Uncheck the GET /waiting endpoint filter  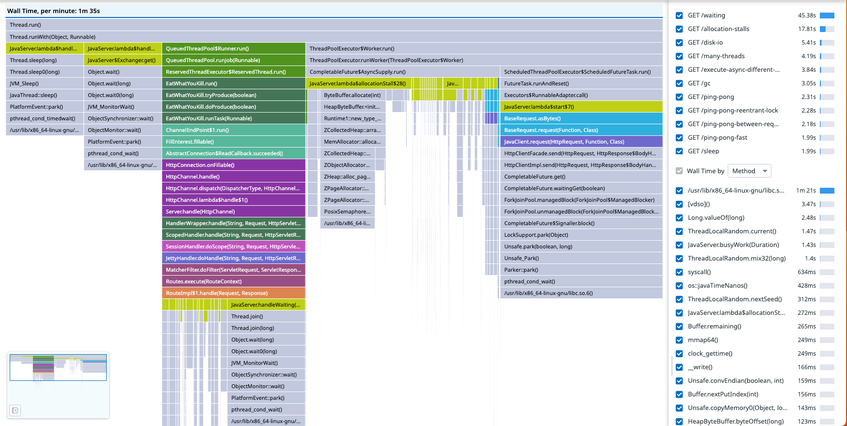tap(680, 16)
